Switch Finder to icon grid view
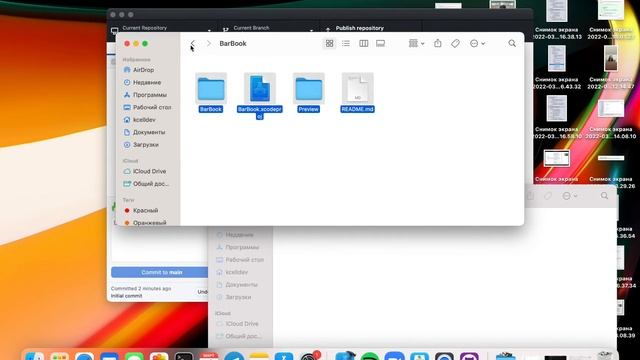This screenshot has width=640, height=360. pos(329,43)
